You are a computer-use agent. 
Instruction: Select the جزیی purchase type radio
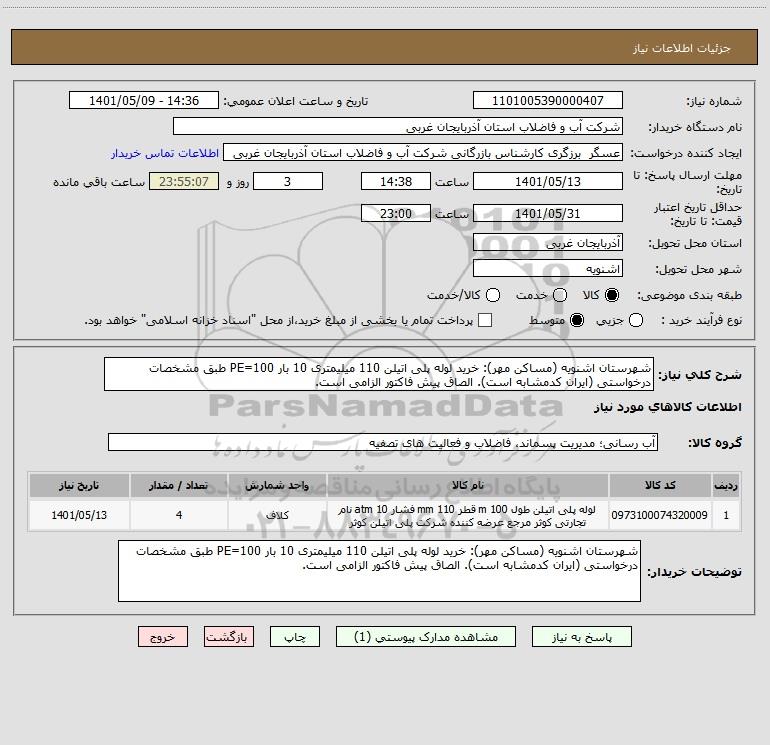(636, 320)
